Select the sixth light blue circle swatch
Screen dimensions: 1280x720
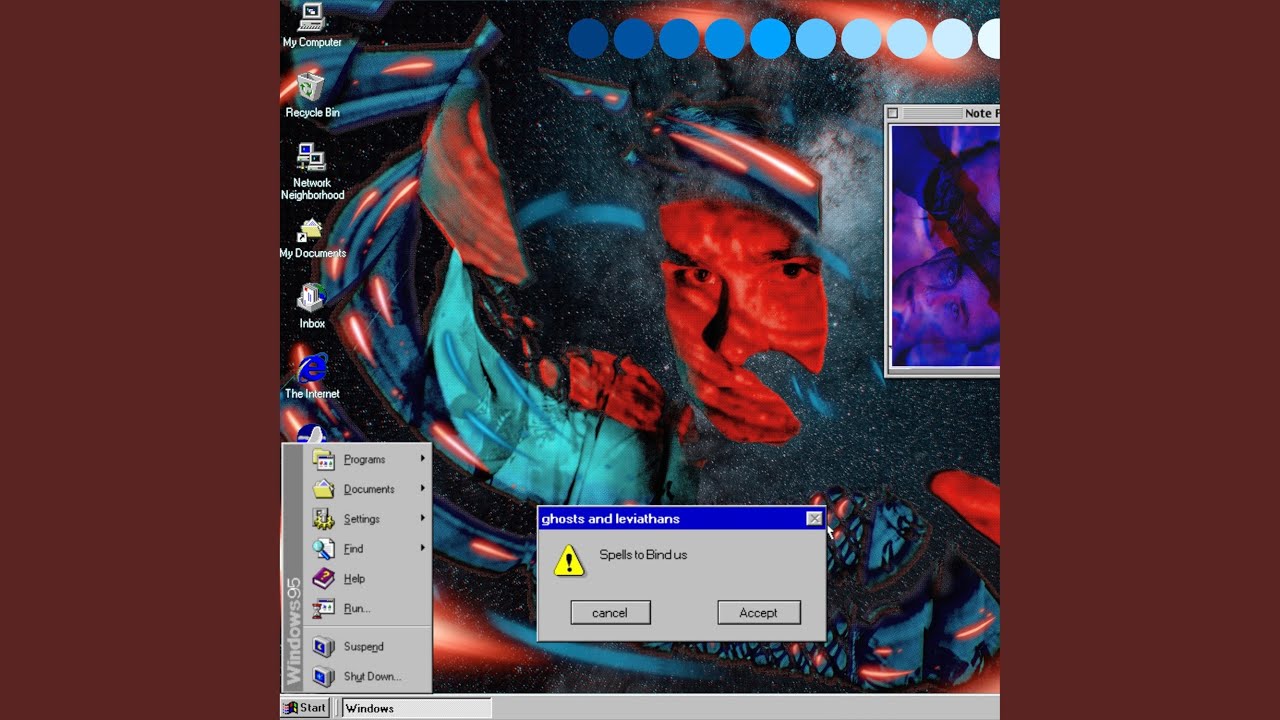click(816, 38)
